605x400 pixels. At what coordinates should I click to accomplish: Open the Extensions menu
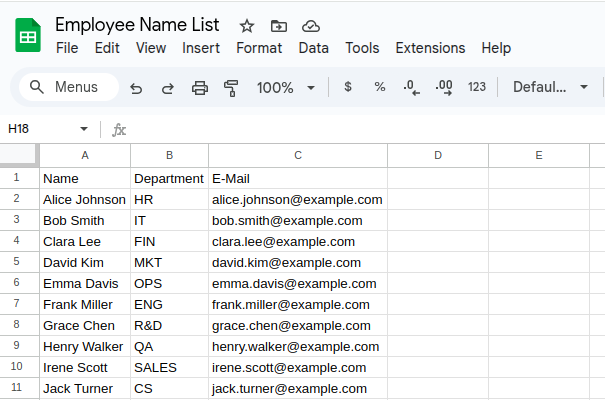pyautogui.click(x=430, y=48)
